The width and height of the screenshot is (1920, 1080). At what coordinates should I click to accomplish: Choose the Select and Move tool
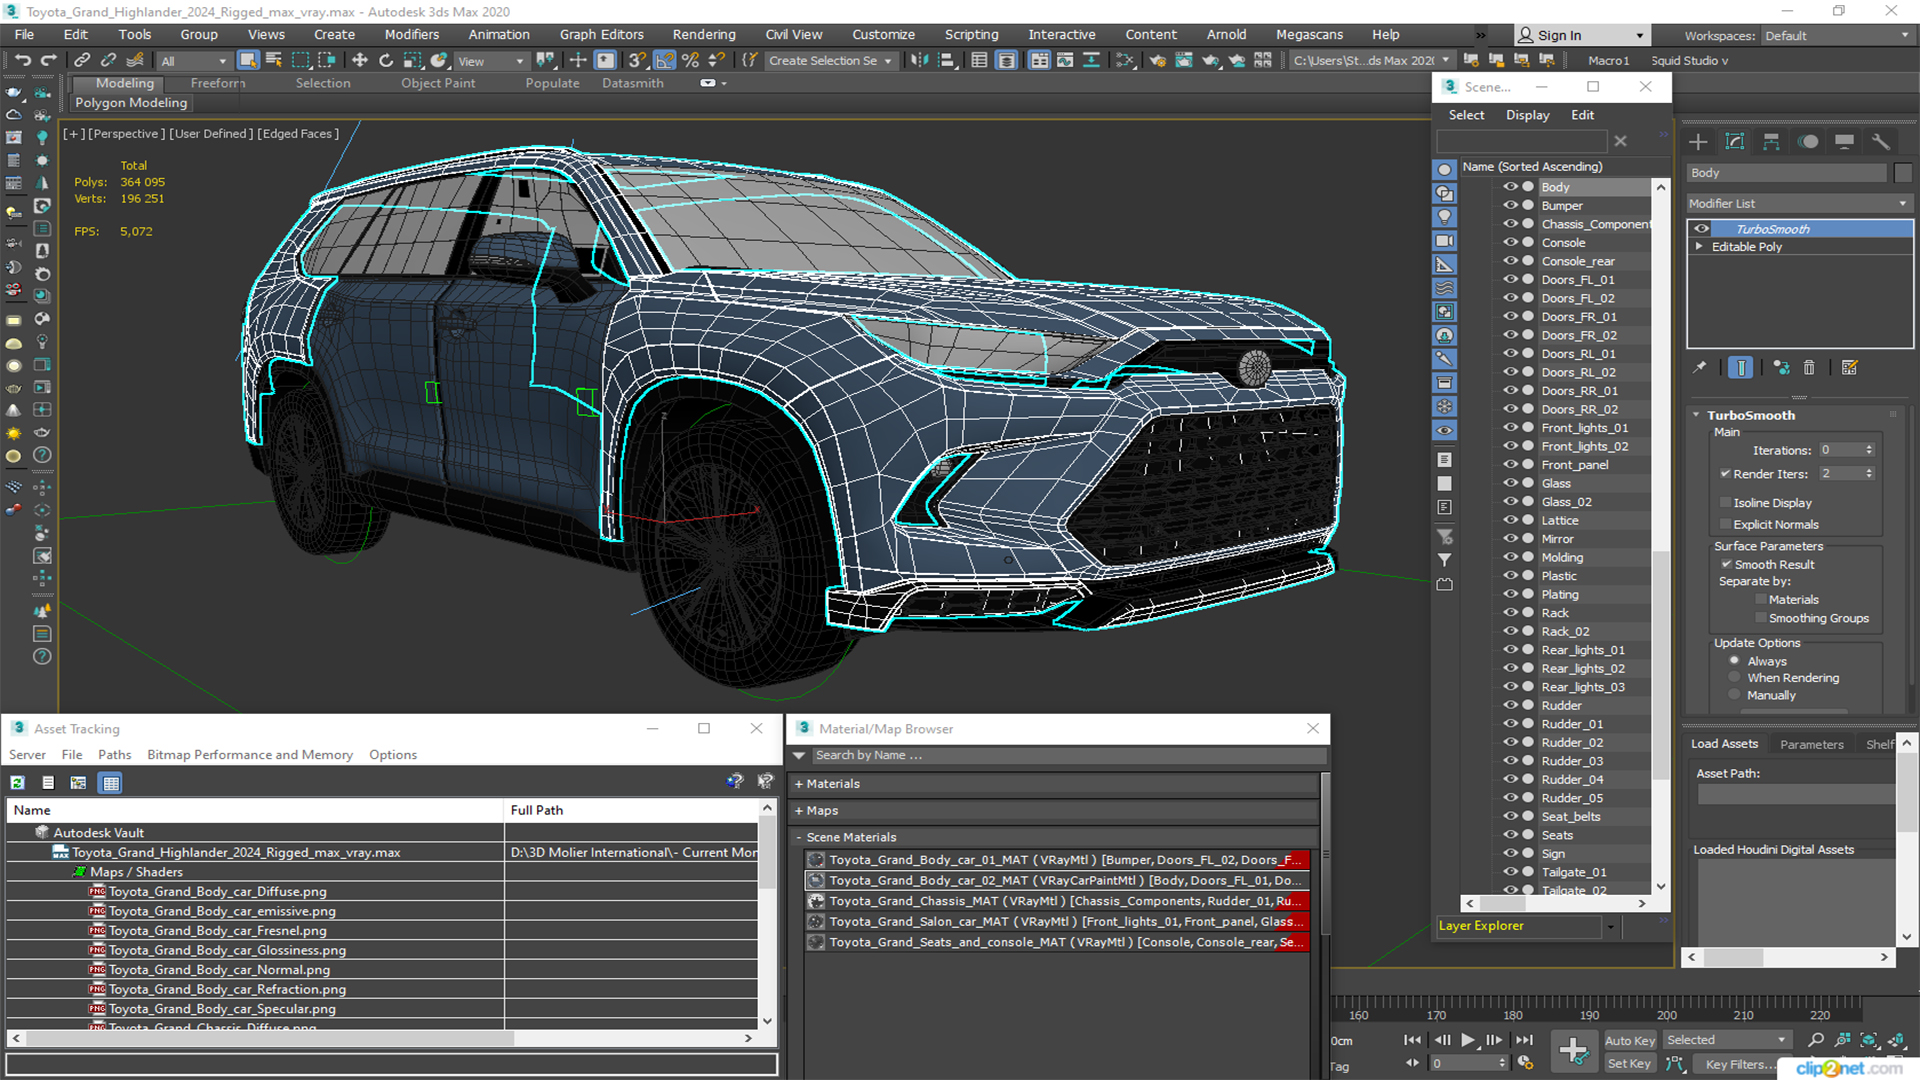(360, 61)
